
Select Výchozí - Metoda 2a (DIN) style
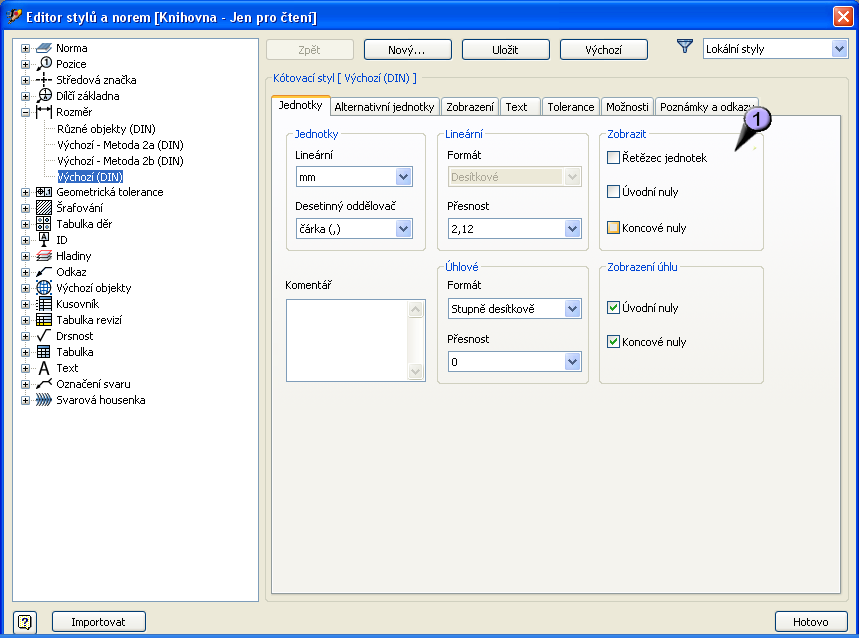(120, 145)
